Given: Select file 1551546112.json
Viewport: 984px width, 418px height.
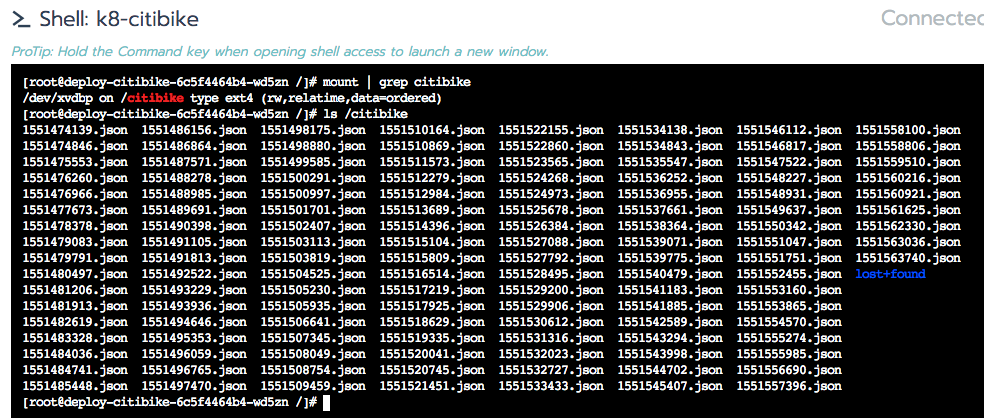Looking at the screenshot, I should tap(789, 131).
